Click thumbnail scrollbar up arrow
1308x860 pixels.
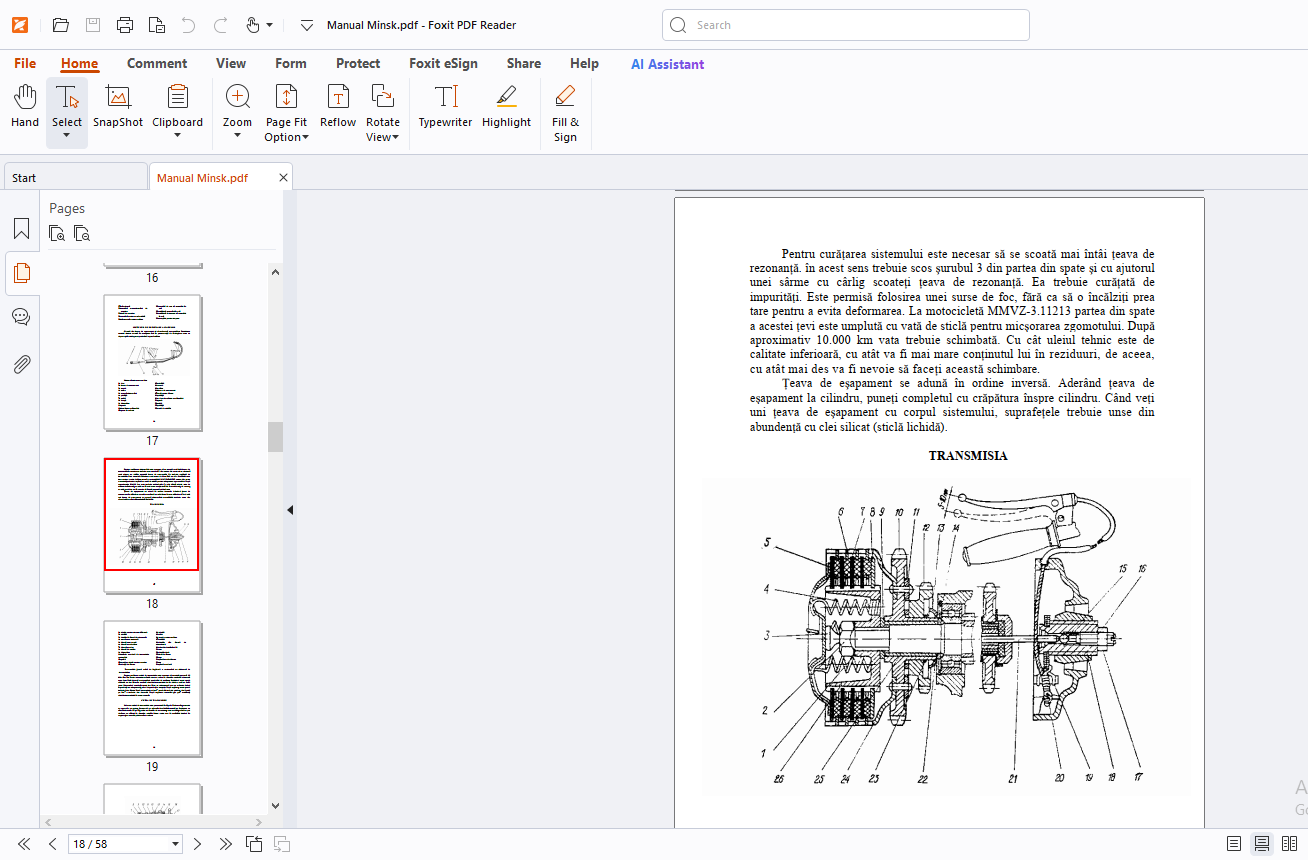tap(275, 271)
